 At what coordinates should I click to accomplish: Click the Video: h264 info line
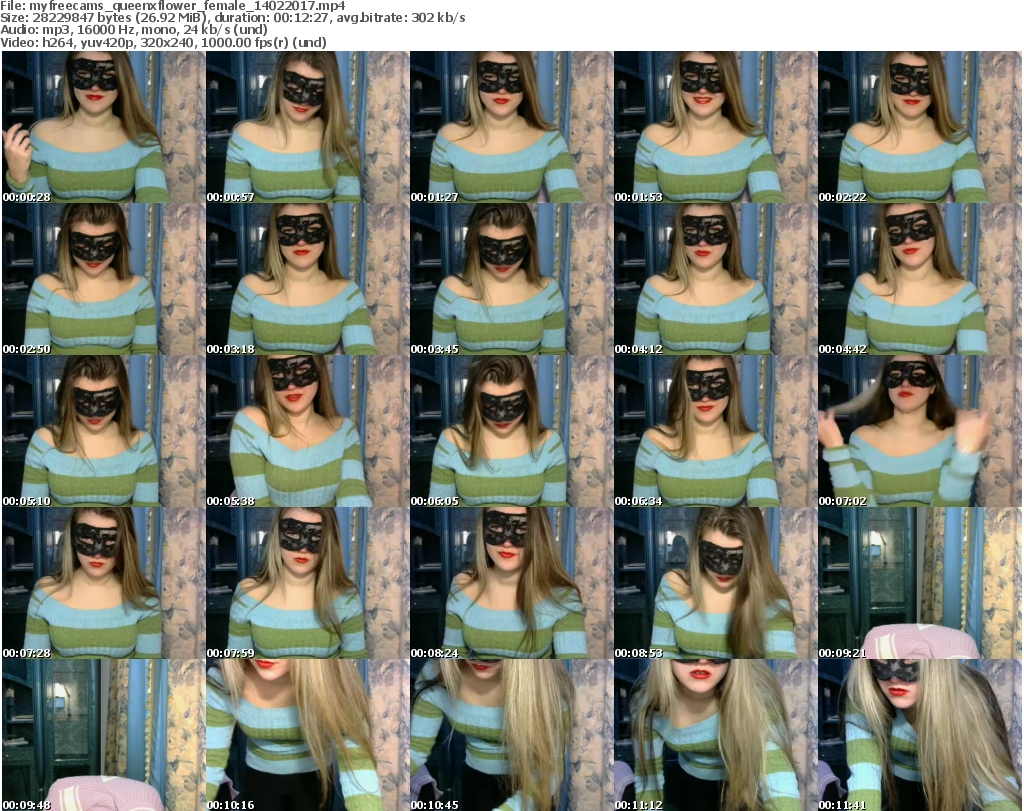click(x=163, y=42)
